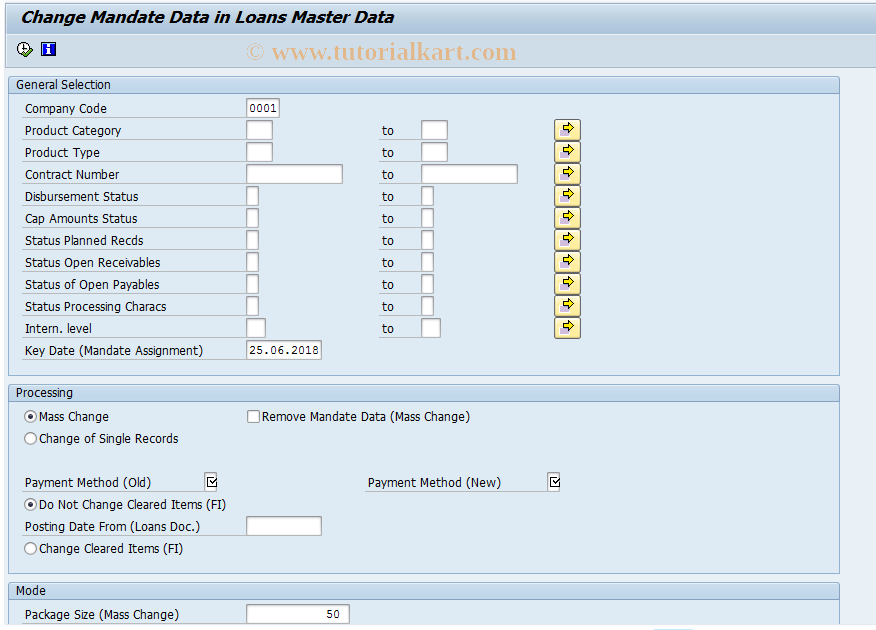Image resolution: width=876 pixels, height=630 pixels.
Task: Click the Package Size (Mass Change) field
Action: [297, 613]
